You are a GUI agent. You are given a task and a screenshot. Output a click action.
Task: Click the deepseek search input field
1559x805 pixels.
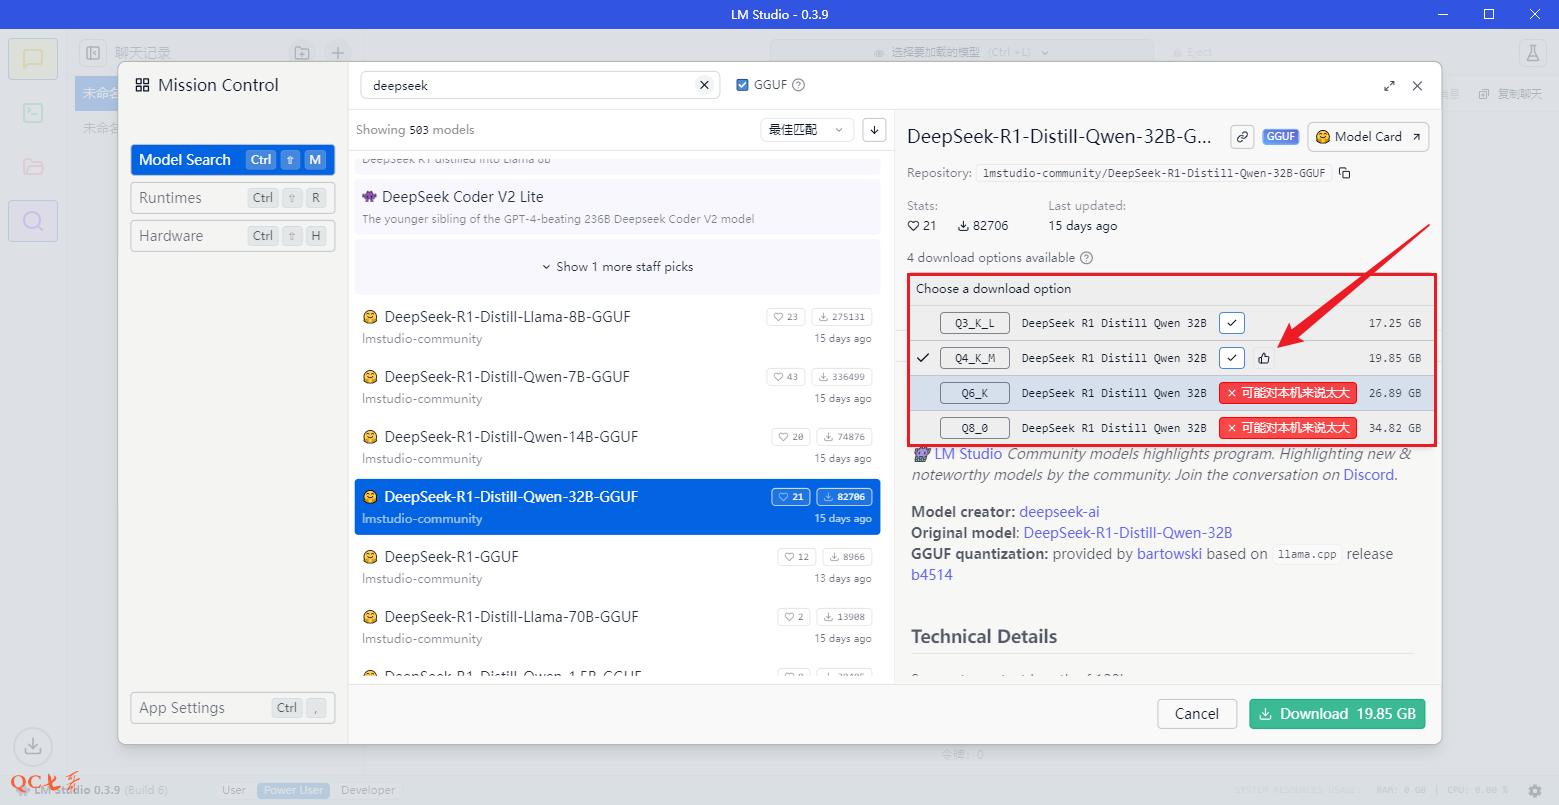tap(530, 86)
